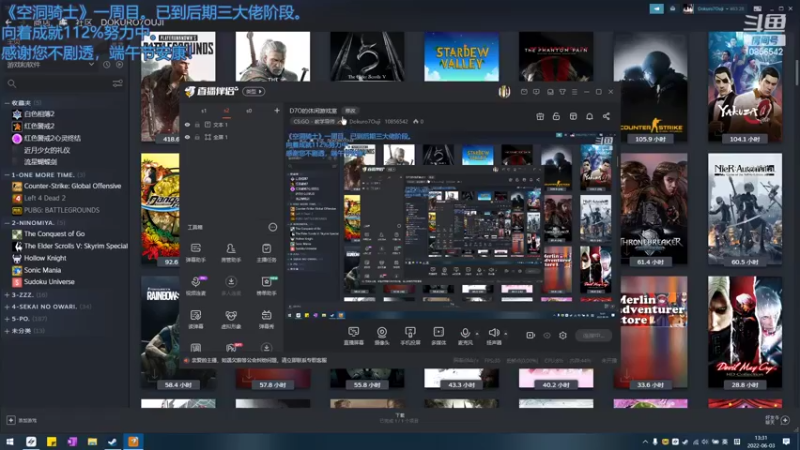The height and width of the screenshot is (450, 800).
Task: Expand the 3-ZZZ. collection
Action: (7, 295)
